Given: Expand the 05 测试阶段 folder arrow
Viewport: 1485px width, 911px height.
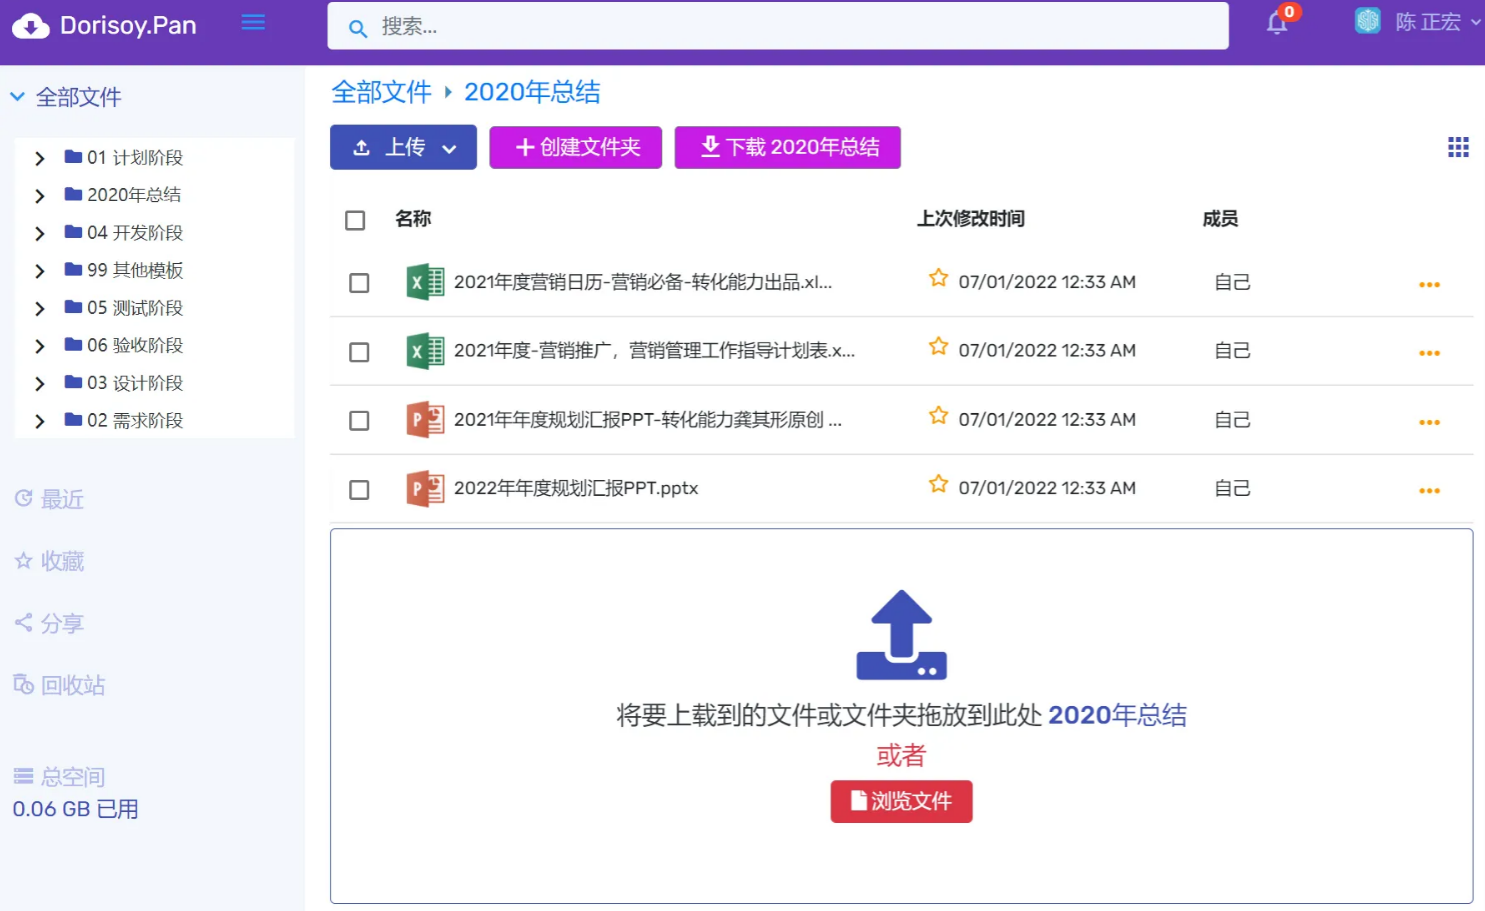Looking at the screenshot, I should [x=40, y=309].
